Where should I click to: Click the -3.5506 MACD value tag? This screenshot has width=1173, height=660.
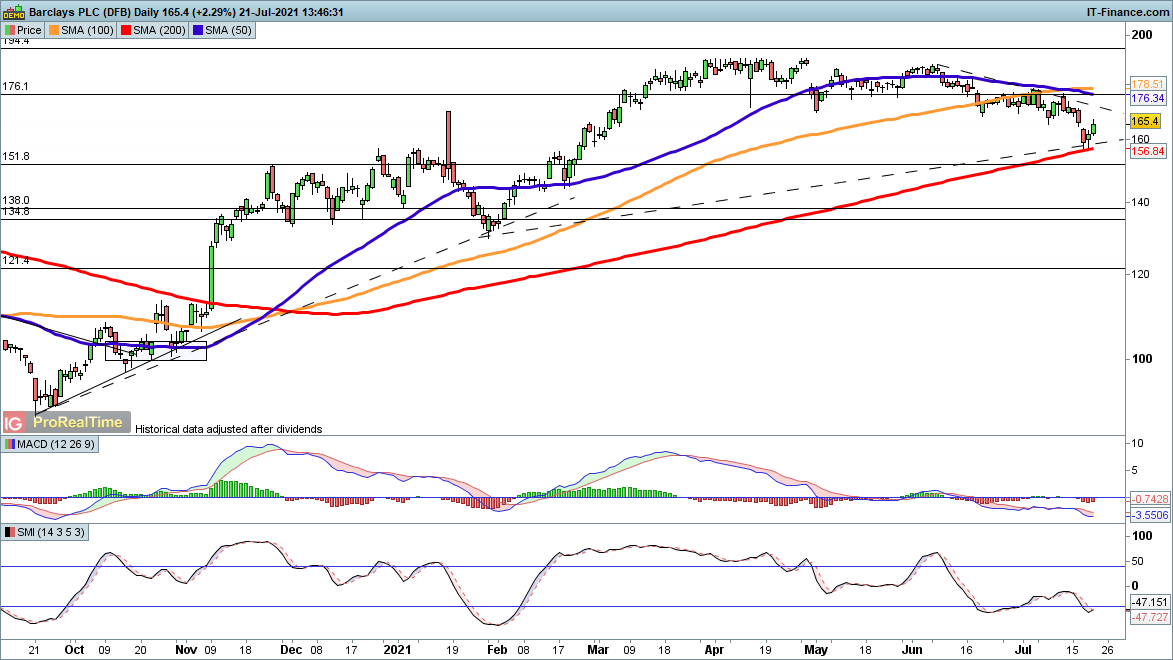(x=1149, y=516)
